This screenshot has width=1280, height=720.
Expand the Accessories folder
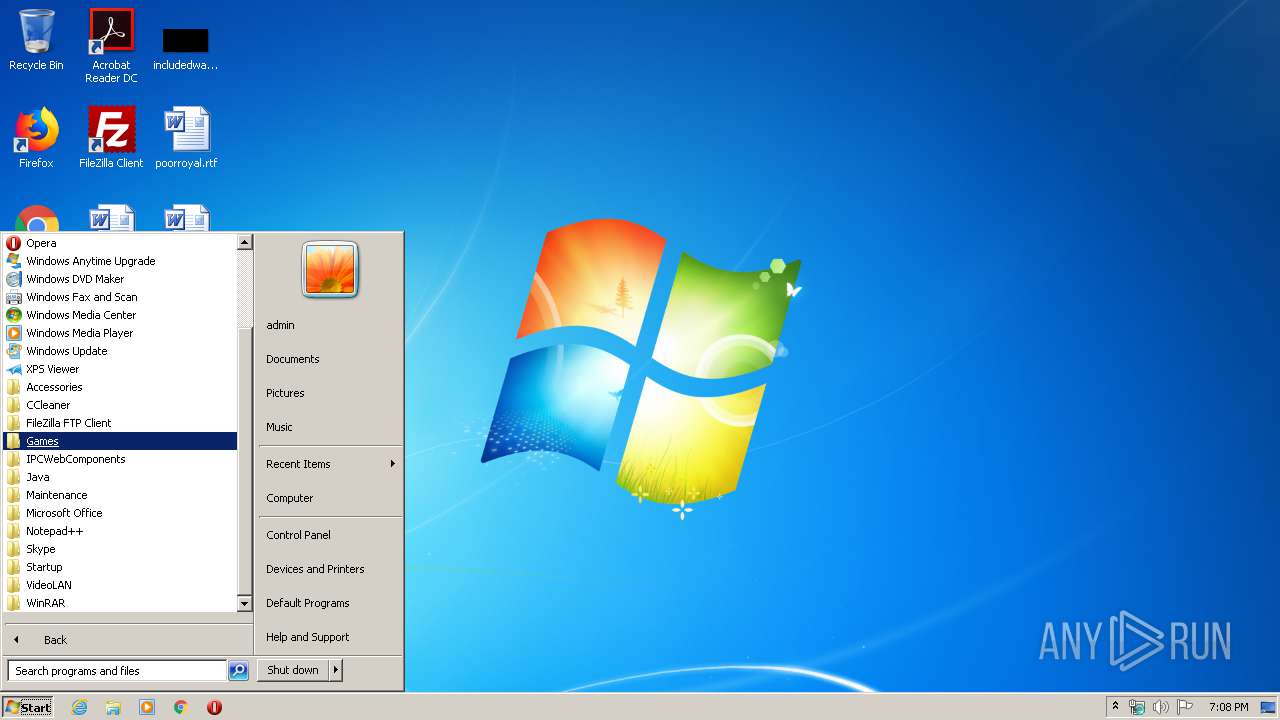(120, 387)
